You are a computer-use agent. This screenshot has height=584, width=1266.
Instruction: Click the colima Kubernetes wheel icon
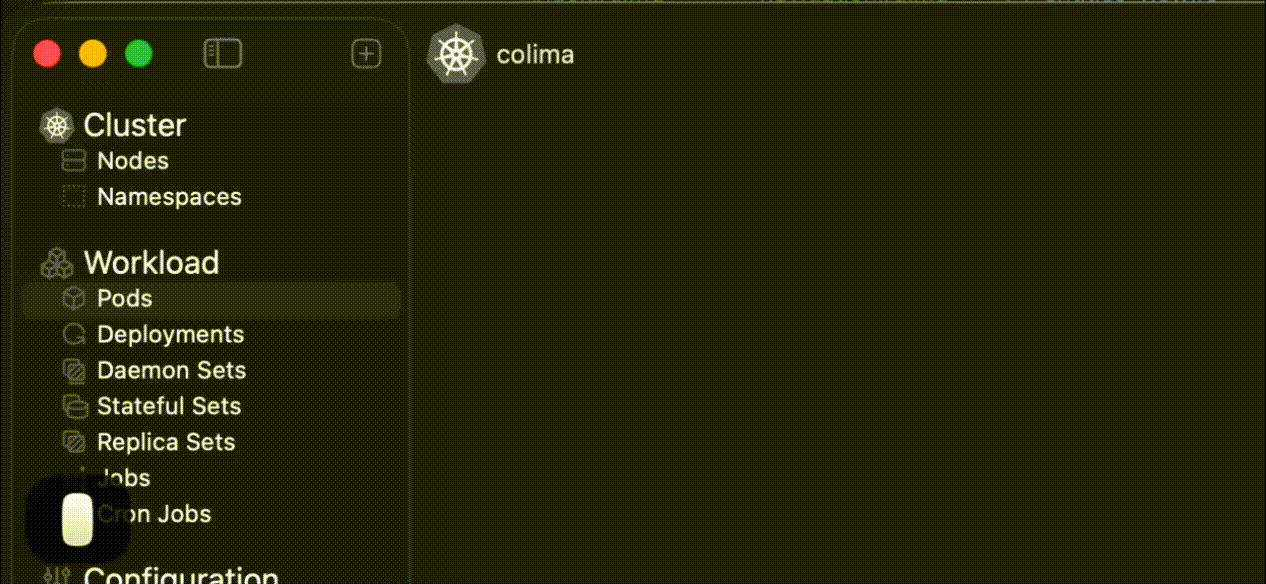click(456, 54)
